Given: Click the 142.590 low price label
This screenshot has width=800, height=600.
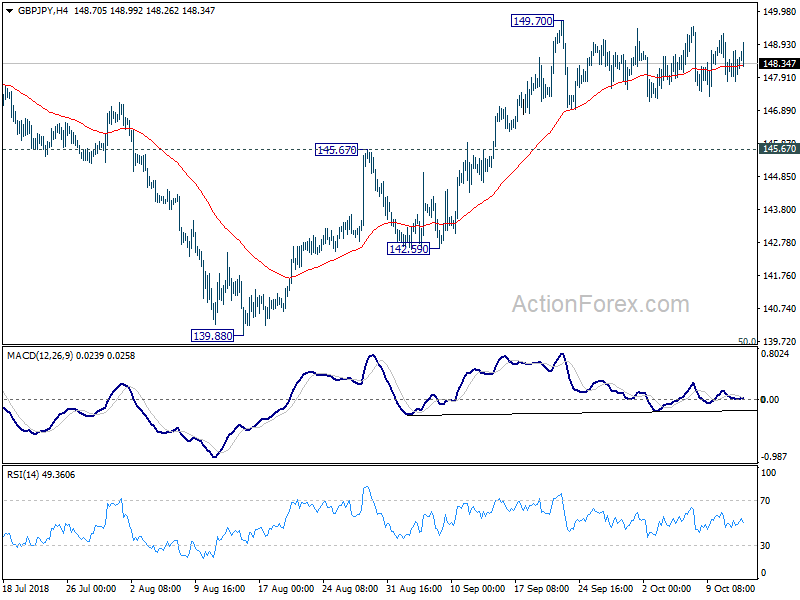Looking at the screenshot, I should tap(409, 249).
